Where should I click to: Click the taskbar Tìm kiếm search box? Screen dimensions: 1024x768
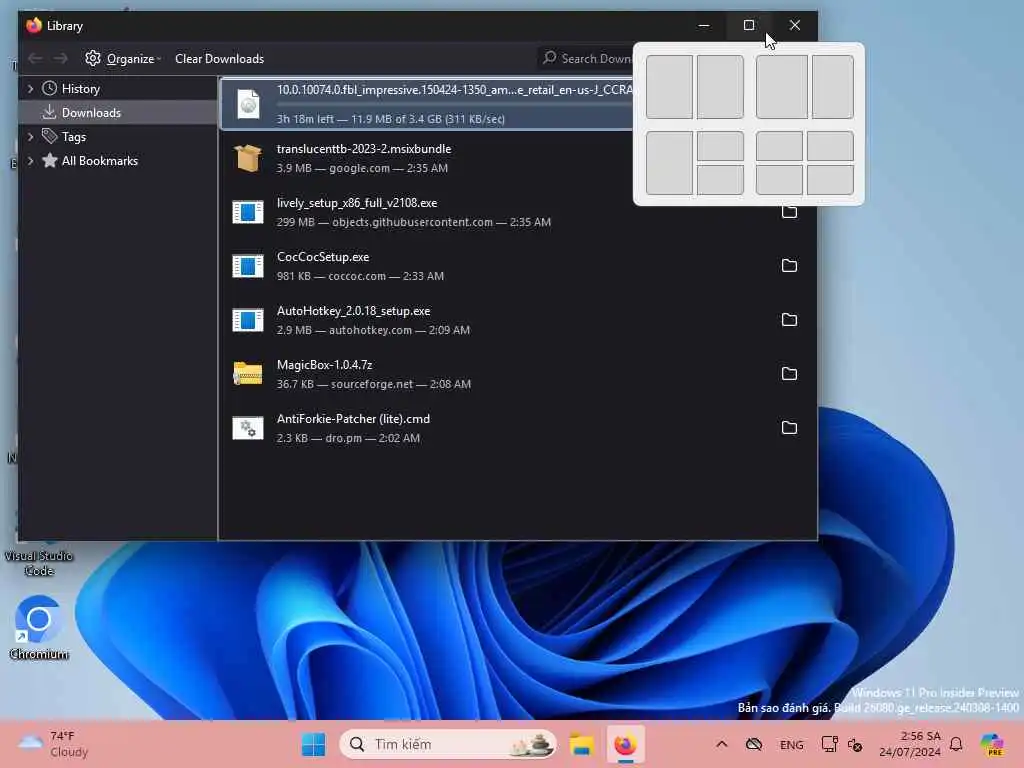click(x=448, y=744)
